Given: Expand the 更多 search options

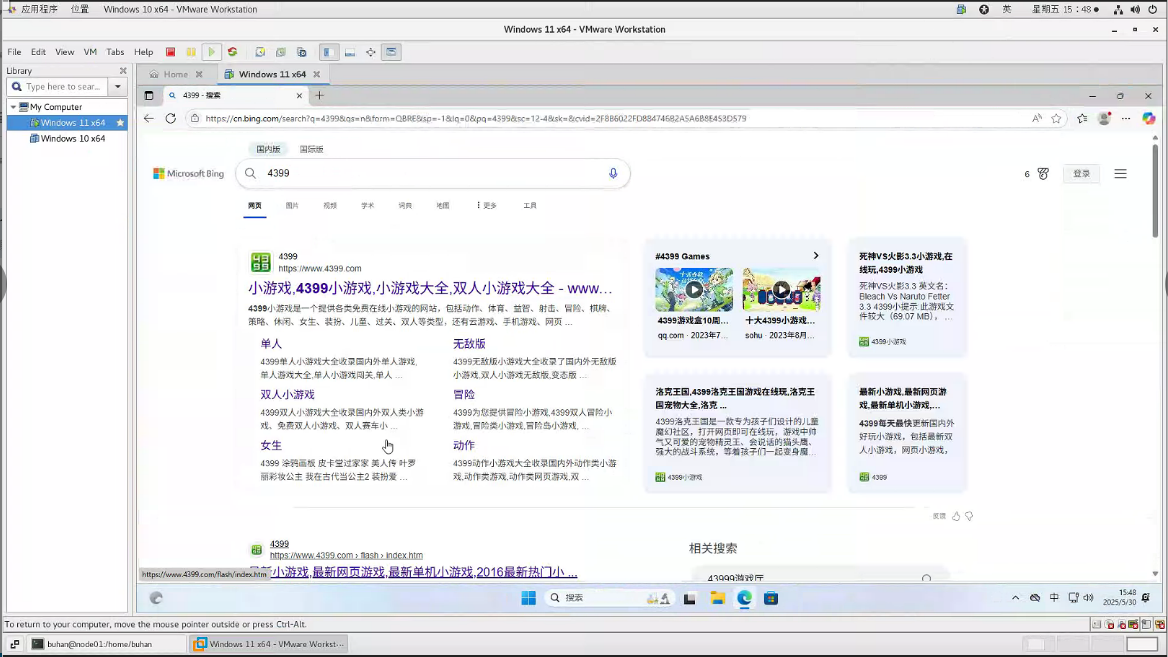Looking at the screenshot, I should coord(486,206).
